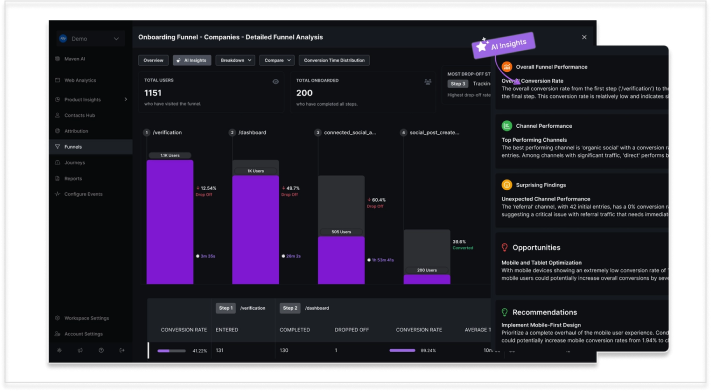This screenshot has height=391, width=711.
Task: Click the social_post_create... step label
Action: pyautogui.click(x=434, y=132)
